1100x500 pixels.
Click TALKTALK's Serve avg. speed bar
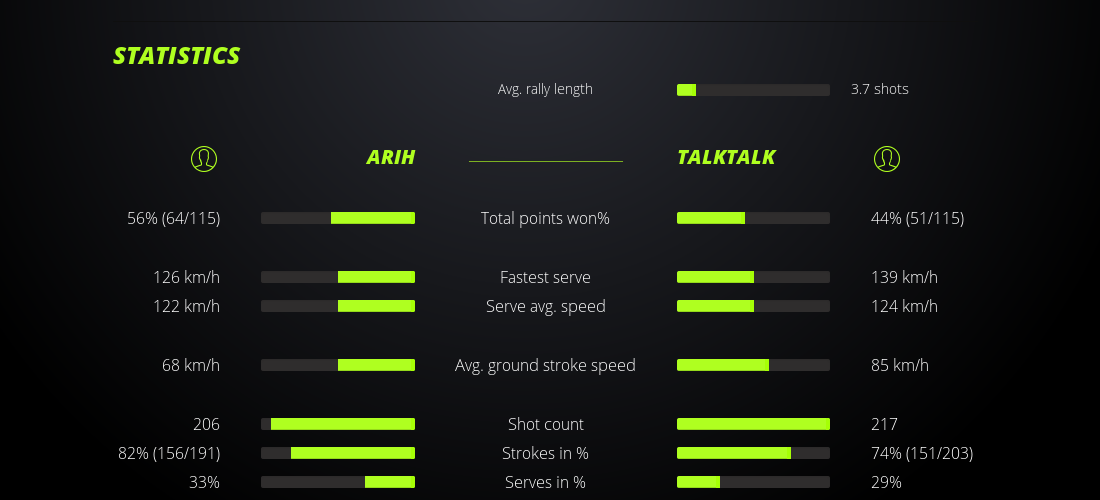coord(753,306)
